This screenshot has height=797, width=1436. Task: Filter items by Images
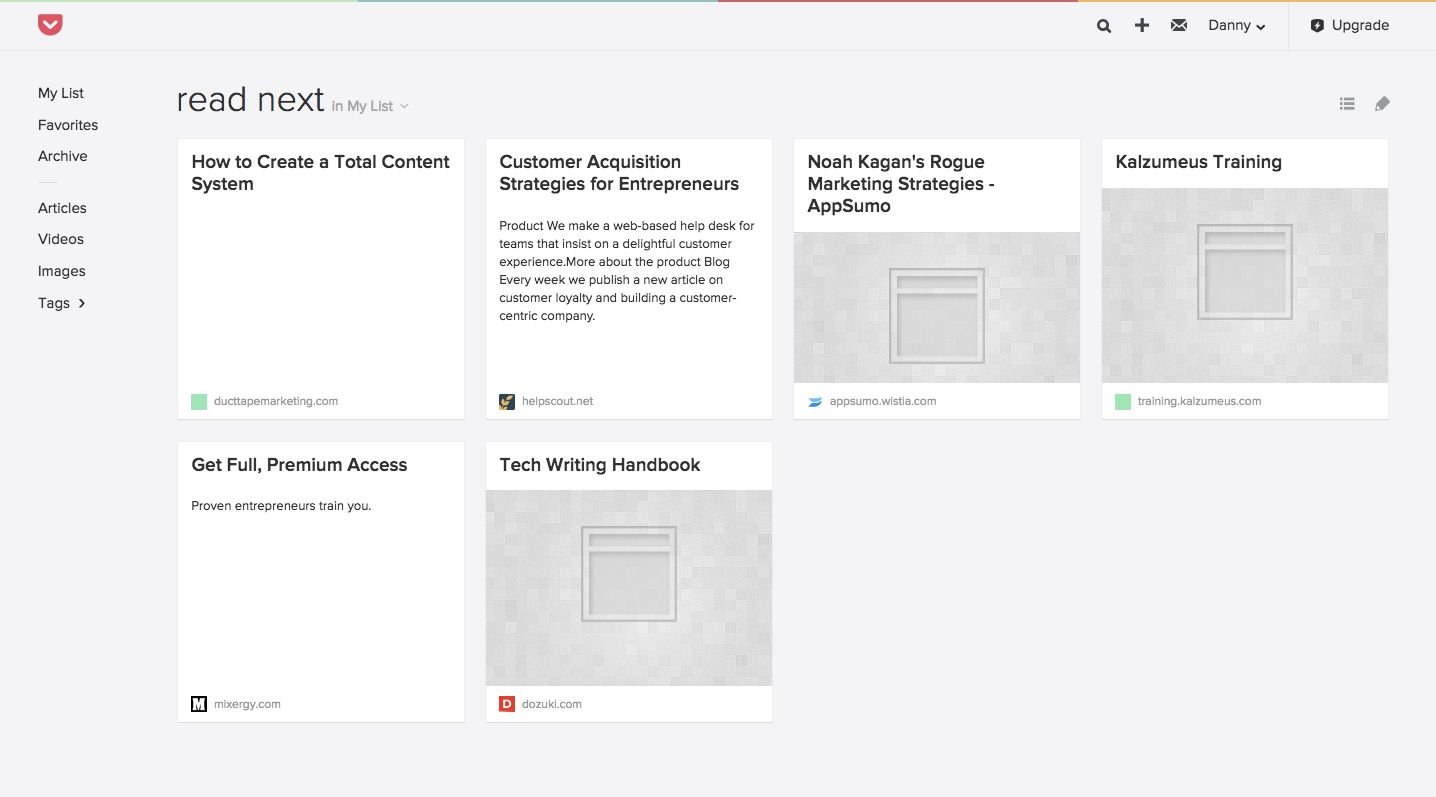tap(62, 271)
